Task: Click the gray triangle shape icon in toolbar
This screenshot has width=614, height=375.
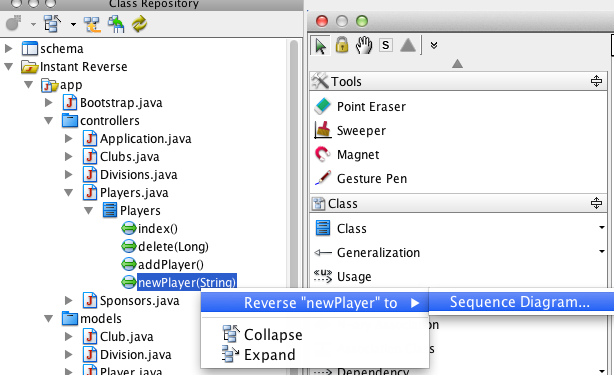Action: (x=408, y=45)
